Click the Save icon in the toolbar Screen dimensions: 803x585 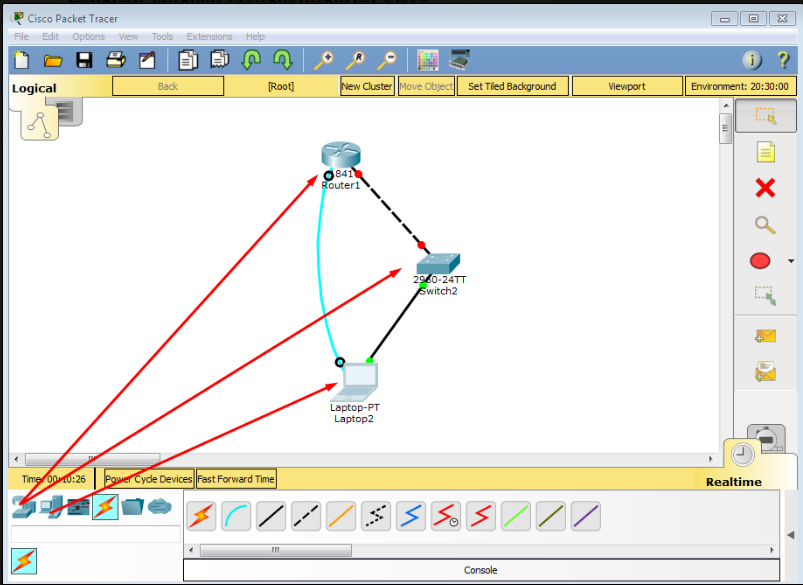(84, 60)
